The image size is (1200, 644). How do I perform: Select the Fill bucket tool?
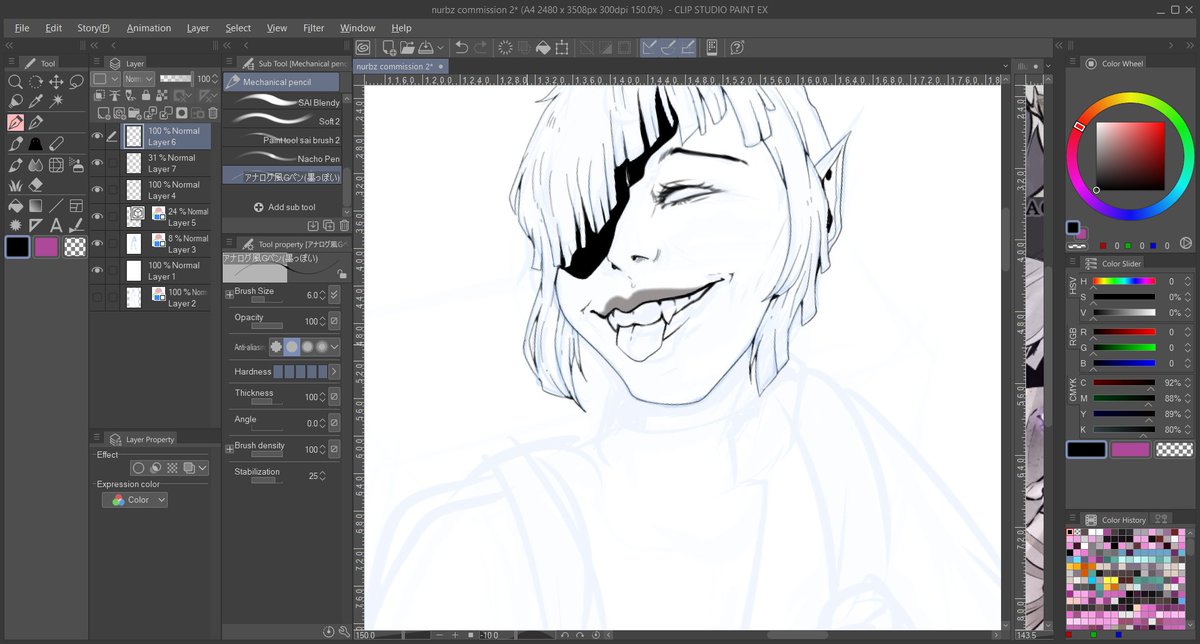click(x=15, y=206)
